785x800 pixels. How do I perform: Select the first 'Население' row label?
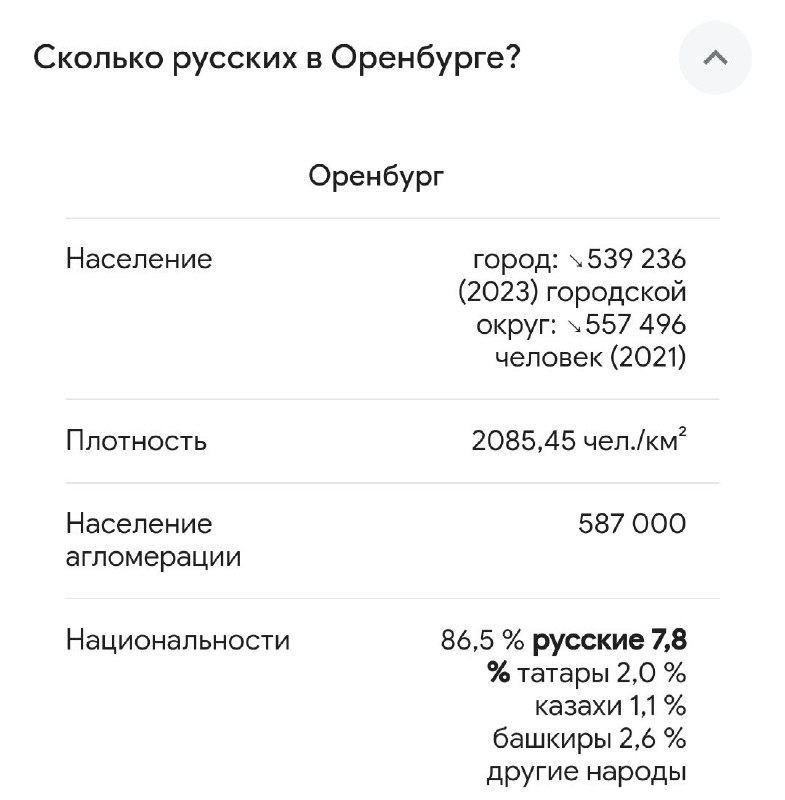tap(139, 259)
